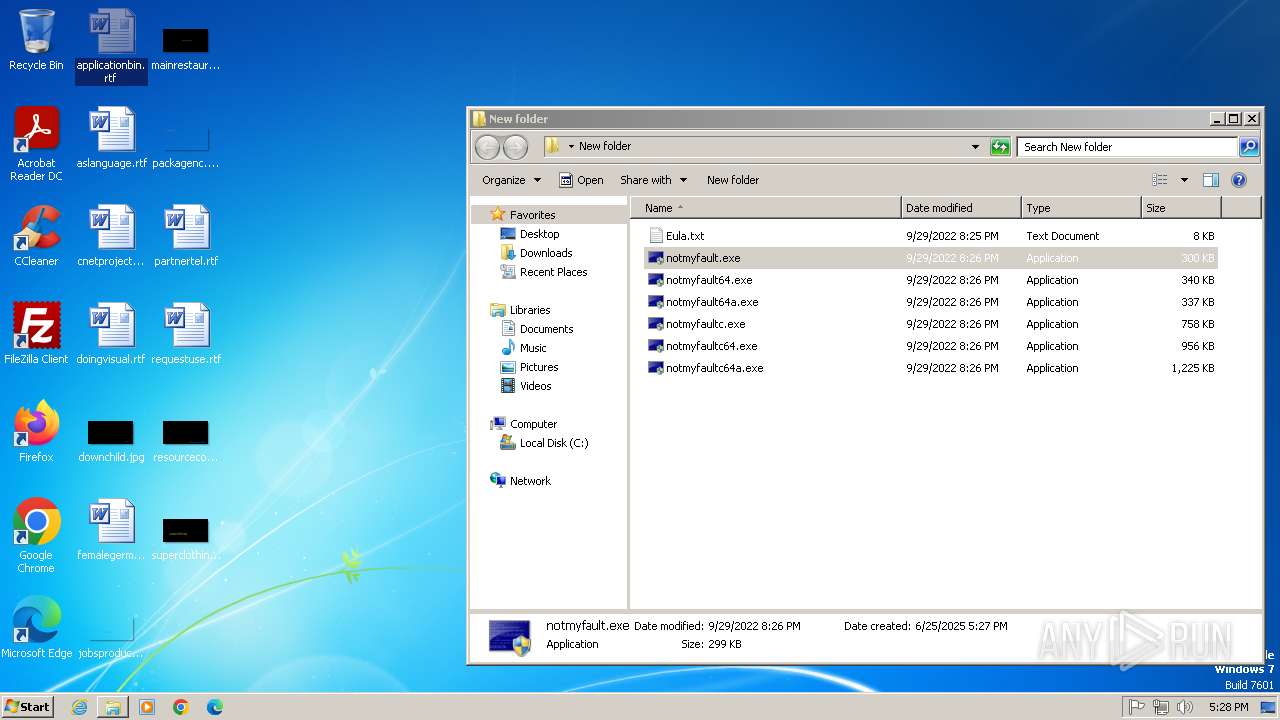Expand the address bar history dropdown

pyautogui.click(x=976, y=147)
